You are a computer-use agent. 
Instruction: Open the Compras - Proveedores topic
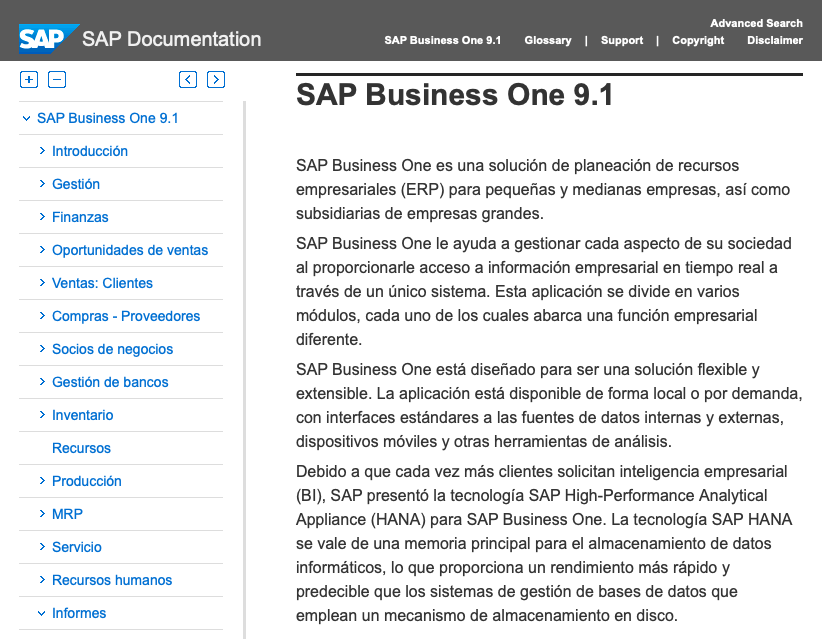click(x=126, y=317)
